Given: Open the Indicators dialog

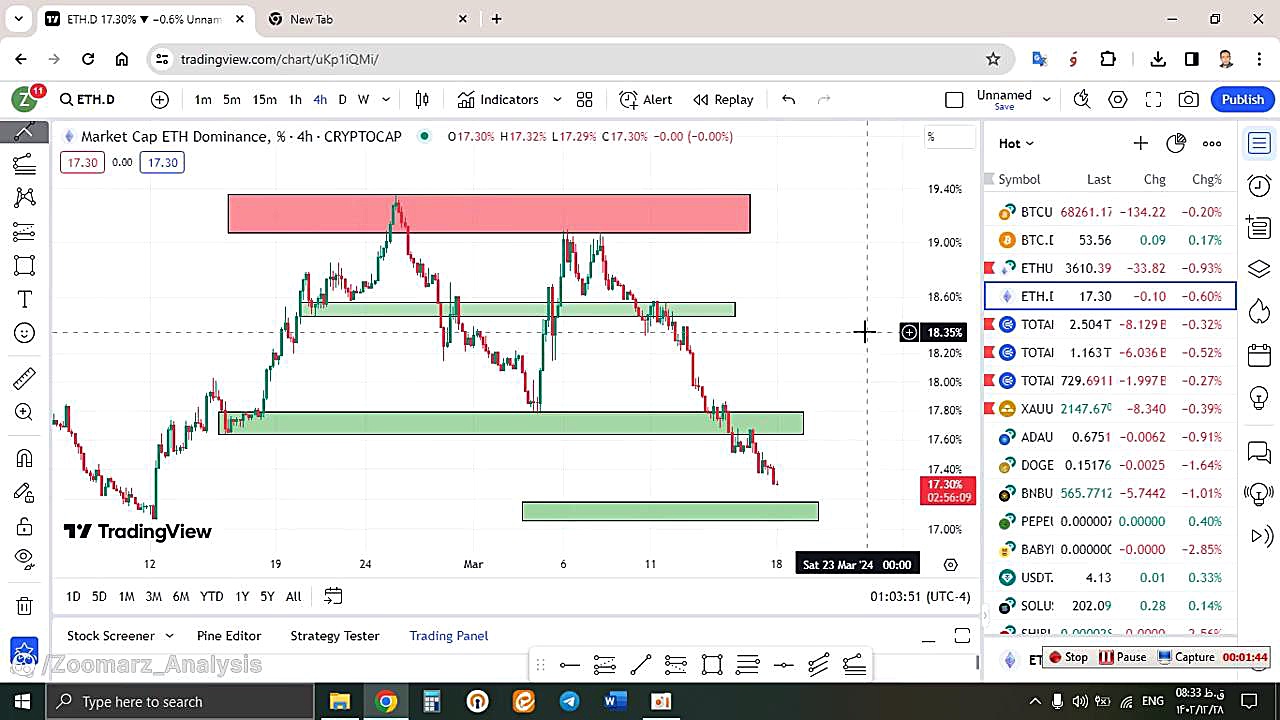Looking at the screenshot, I should tap(498, 99).
